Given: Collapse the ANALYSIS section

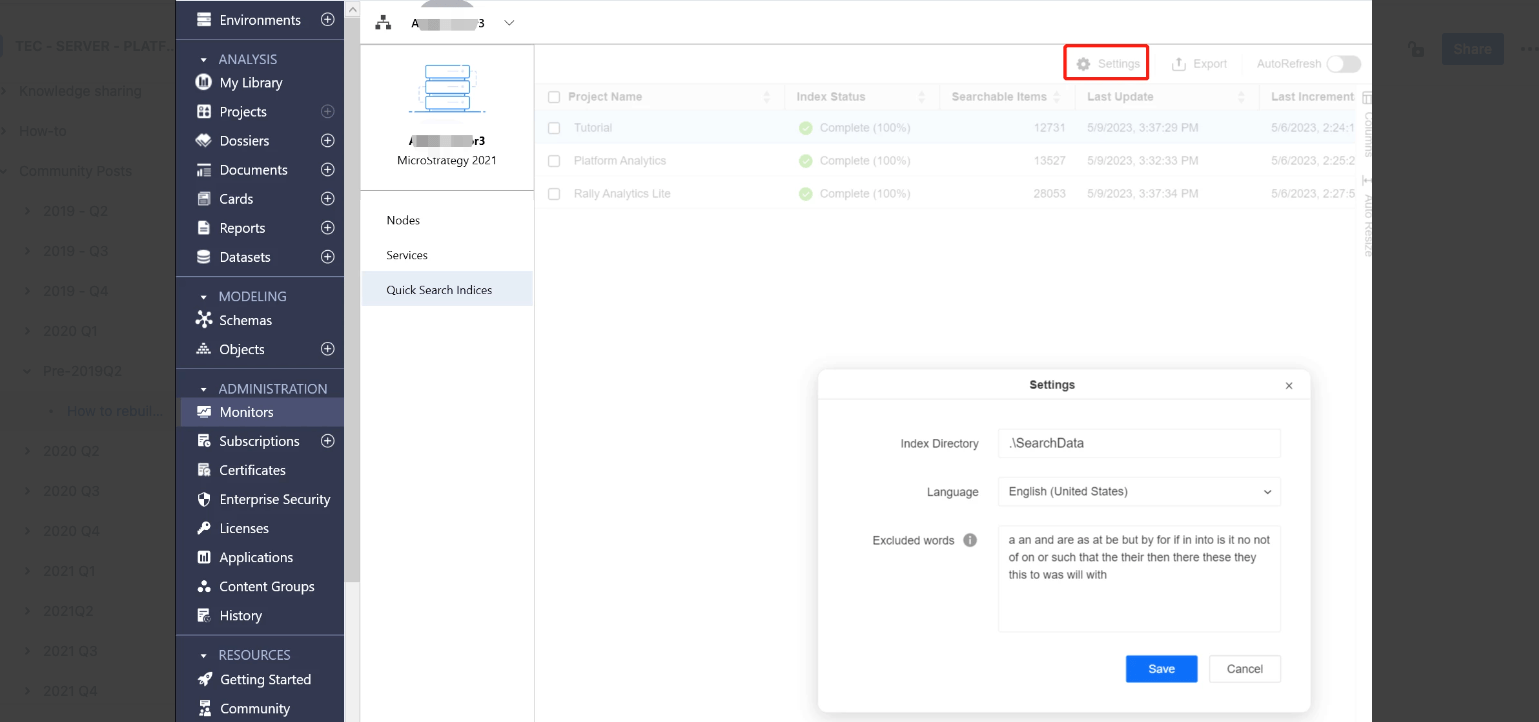Looking at the screenshot, I should [x=204, y=60].
